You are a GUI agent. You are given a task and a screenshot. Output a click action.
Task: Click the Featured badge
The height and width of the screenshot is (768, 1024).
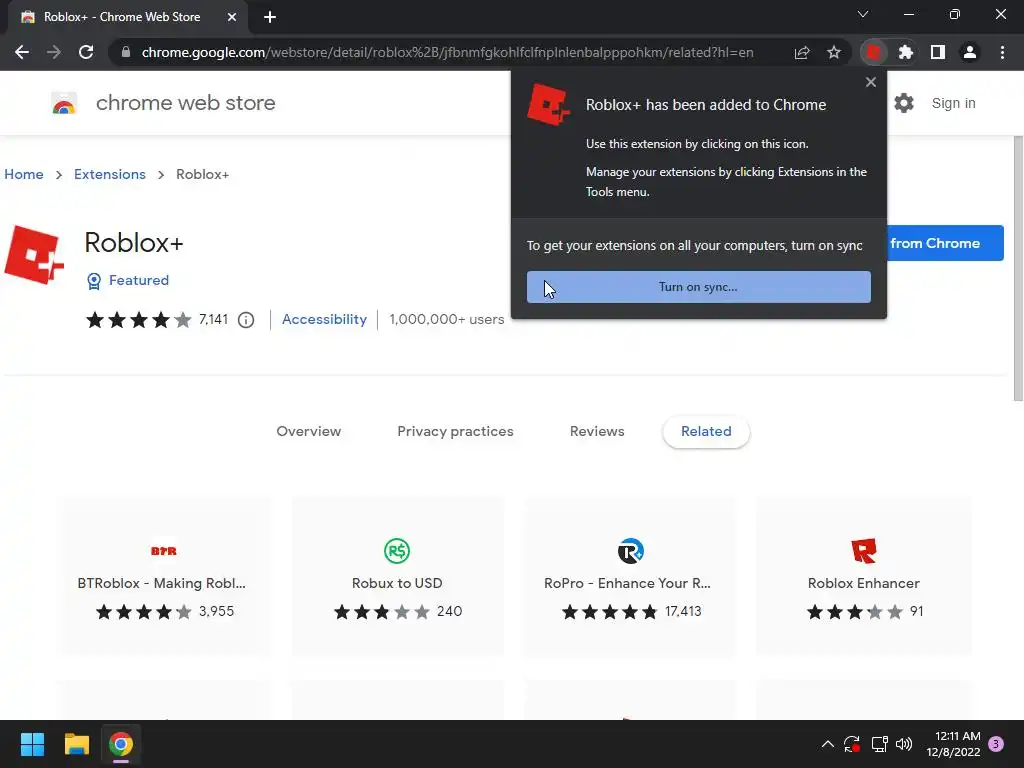128,280
